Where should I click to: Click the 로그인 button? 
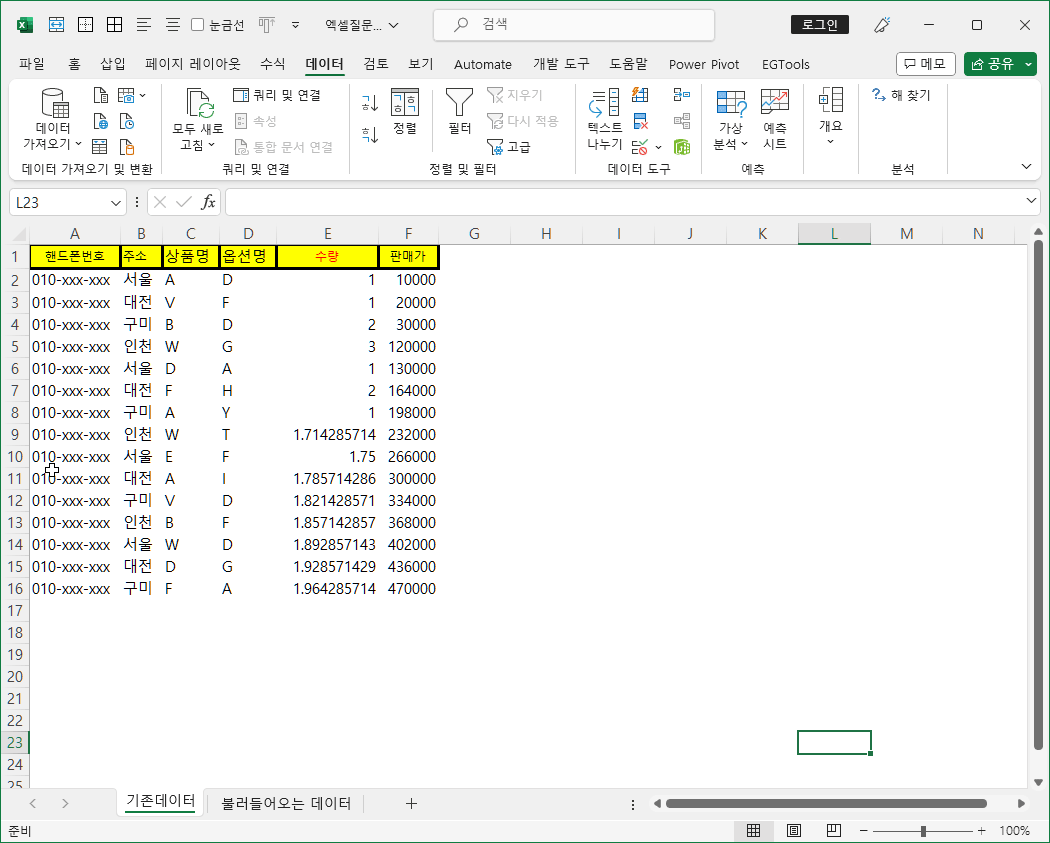[820, 25]
